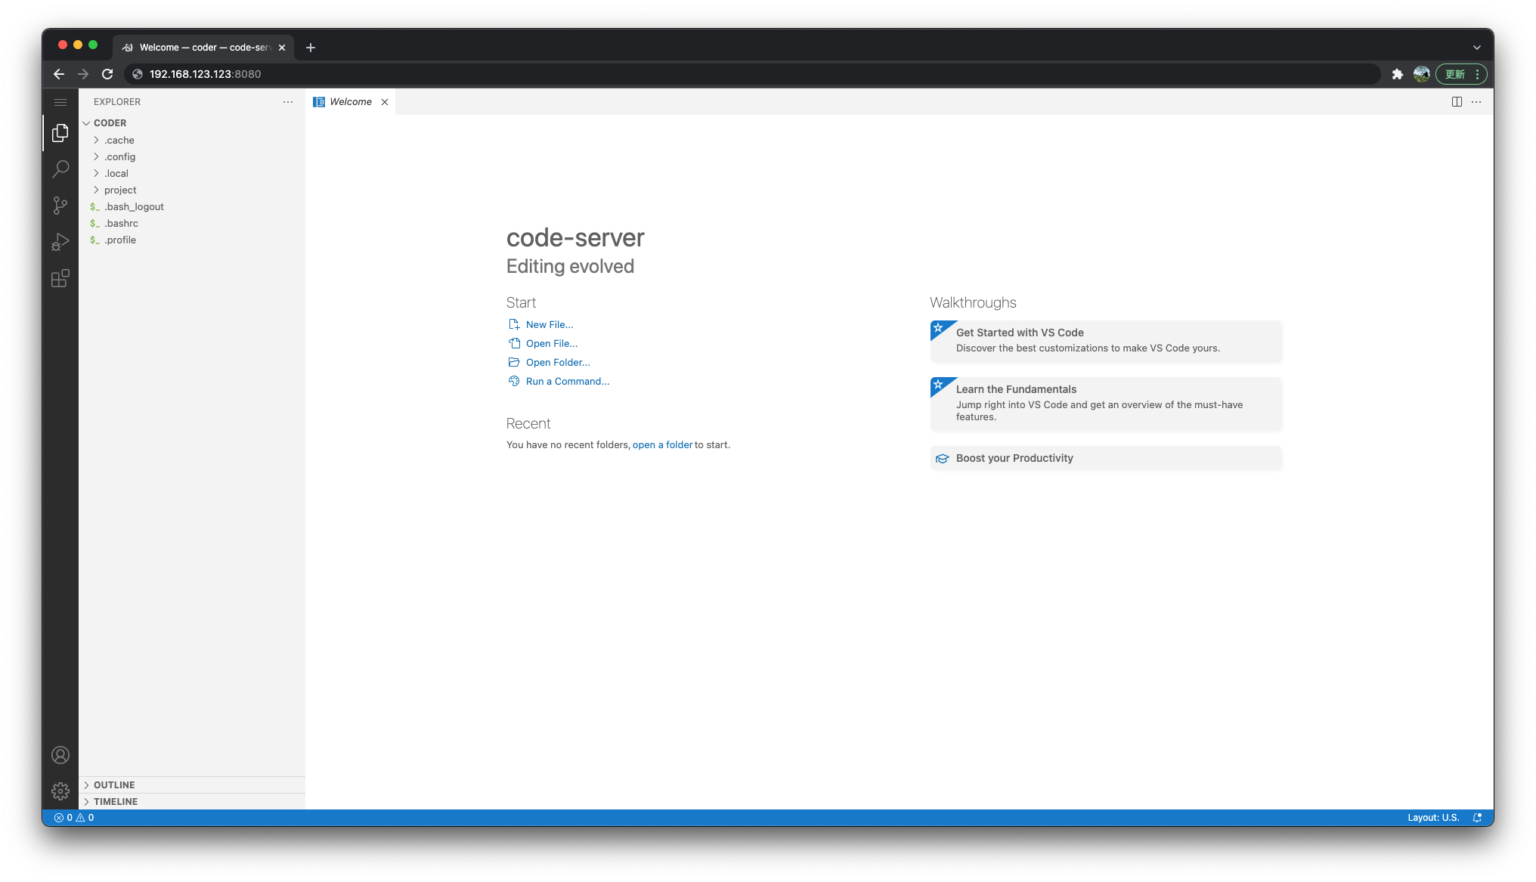This screenshot has height=882, width=1536.
Task: Open the Run and Debug view
Action: 60,242
